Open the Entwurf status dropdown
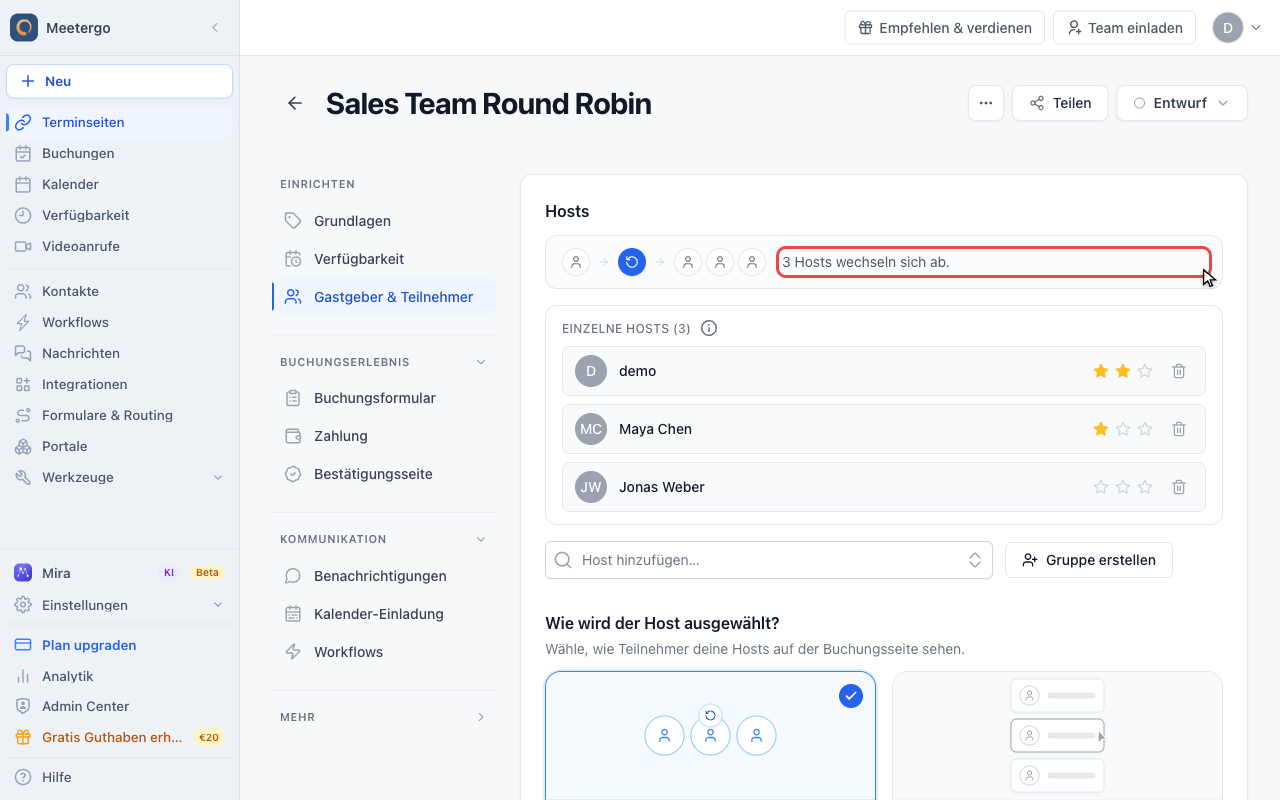The image size is (1280, 800). (1182, 103)
